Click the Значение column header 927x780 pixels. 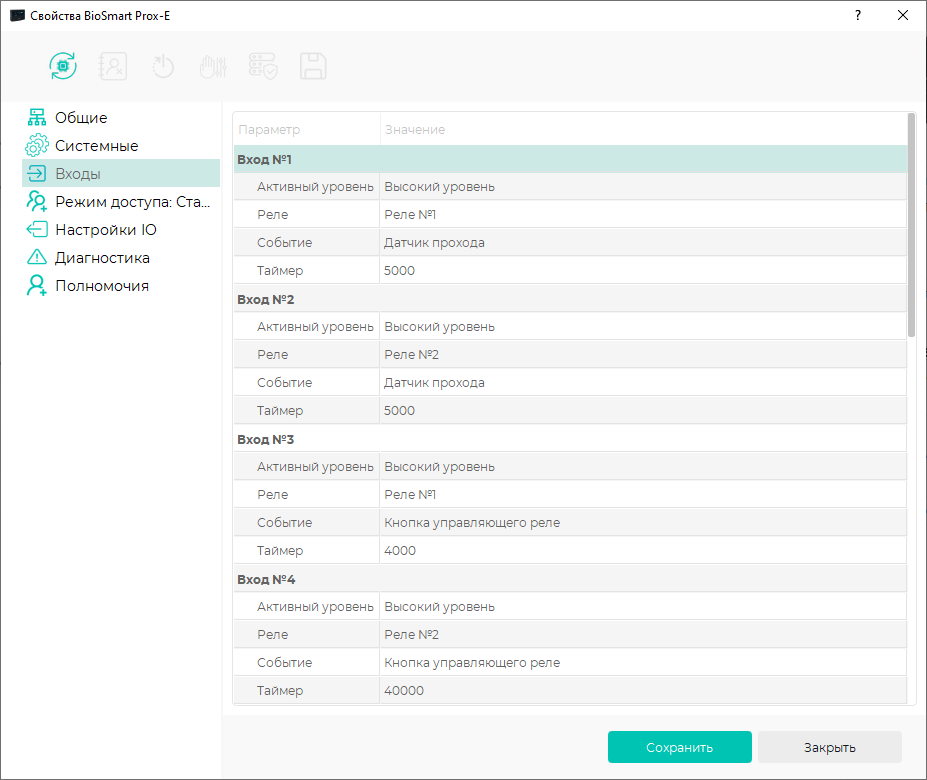(x=643, y=130)
